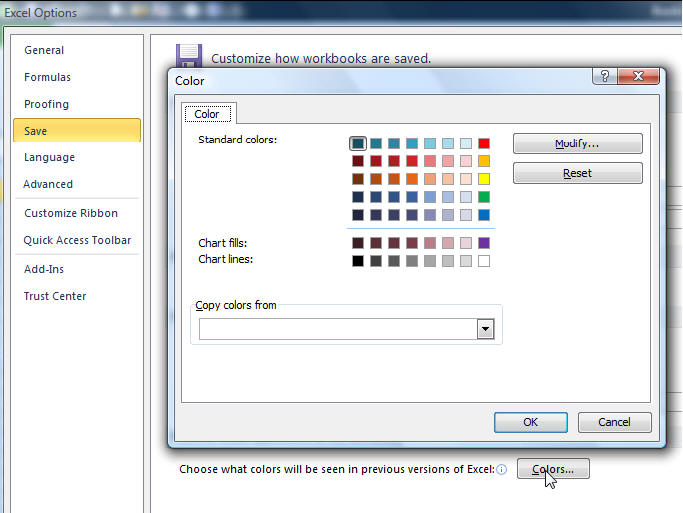Pick the black Chart lines swatch
The height and width of the screenshot is (513, 683).
point(358,261)
